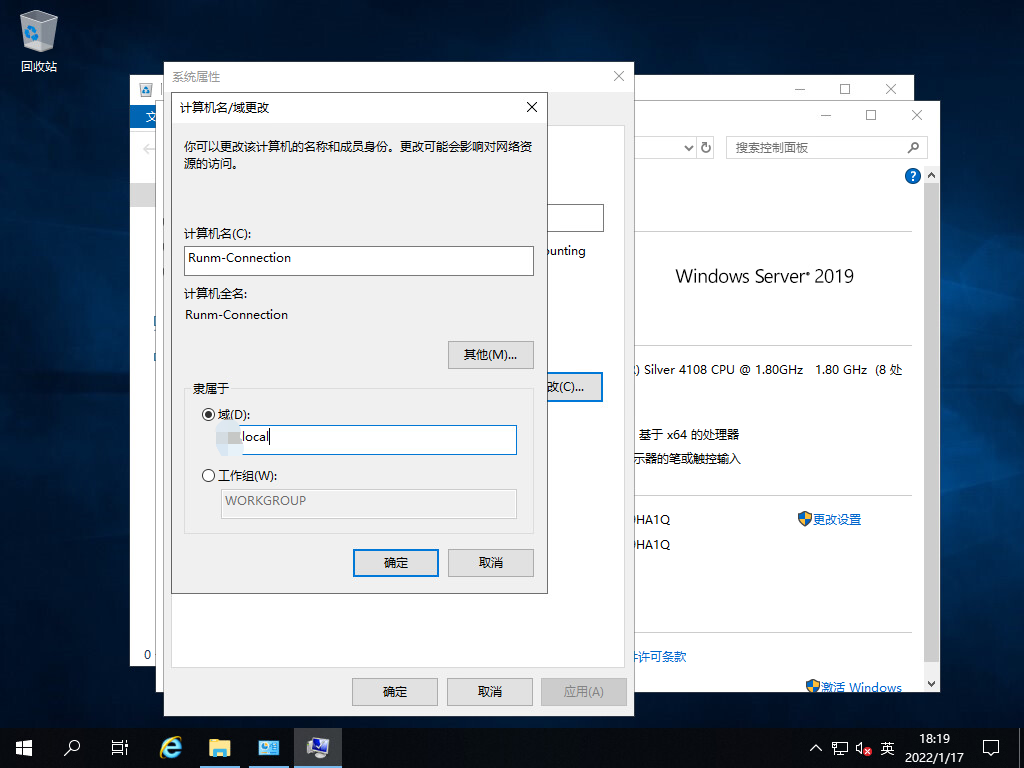1024x768 pixels.
Task: Open Server Manager taskbar icon
Action: [268, 748]
